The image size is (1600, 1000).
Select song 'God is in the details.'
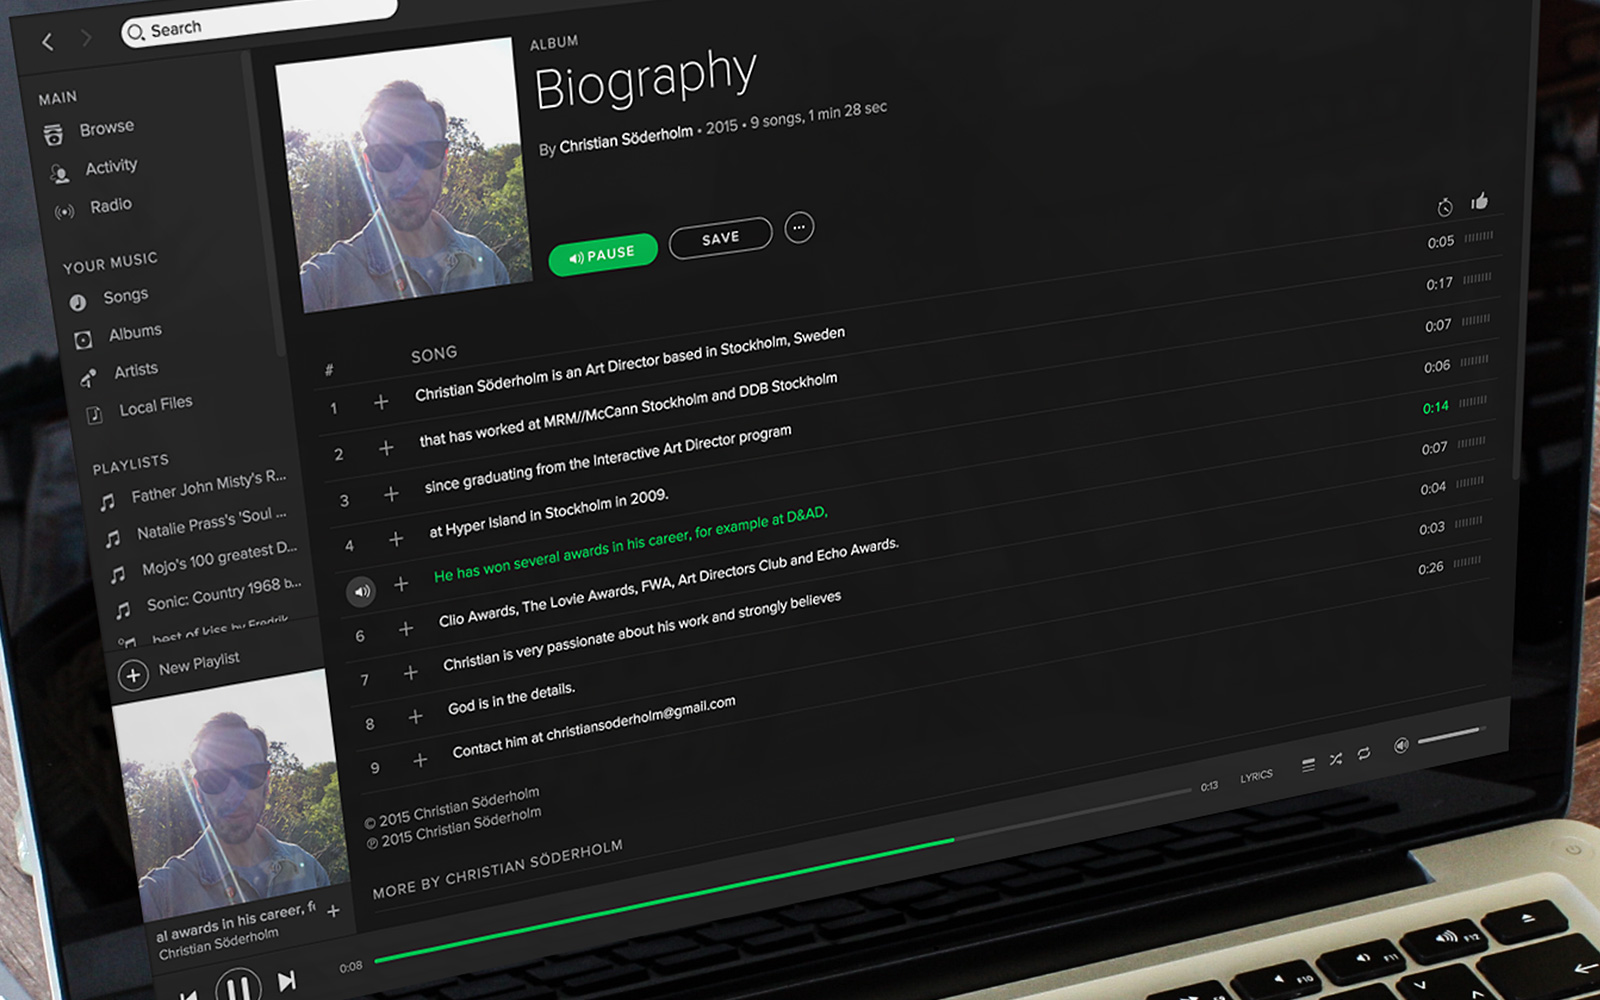pyautogui.click(x=512, y=699)
